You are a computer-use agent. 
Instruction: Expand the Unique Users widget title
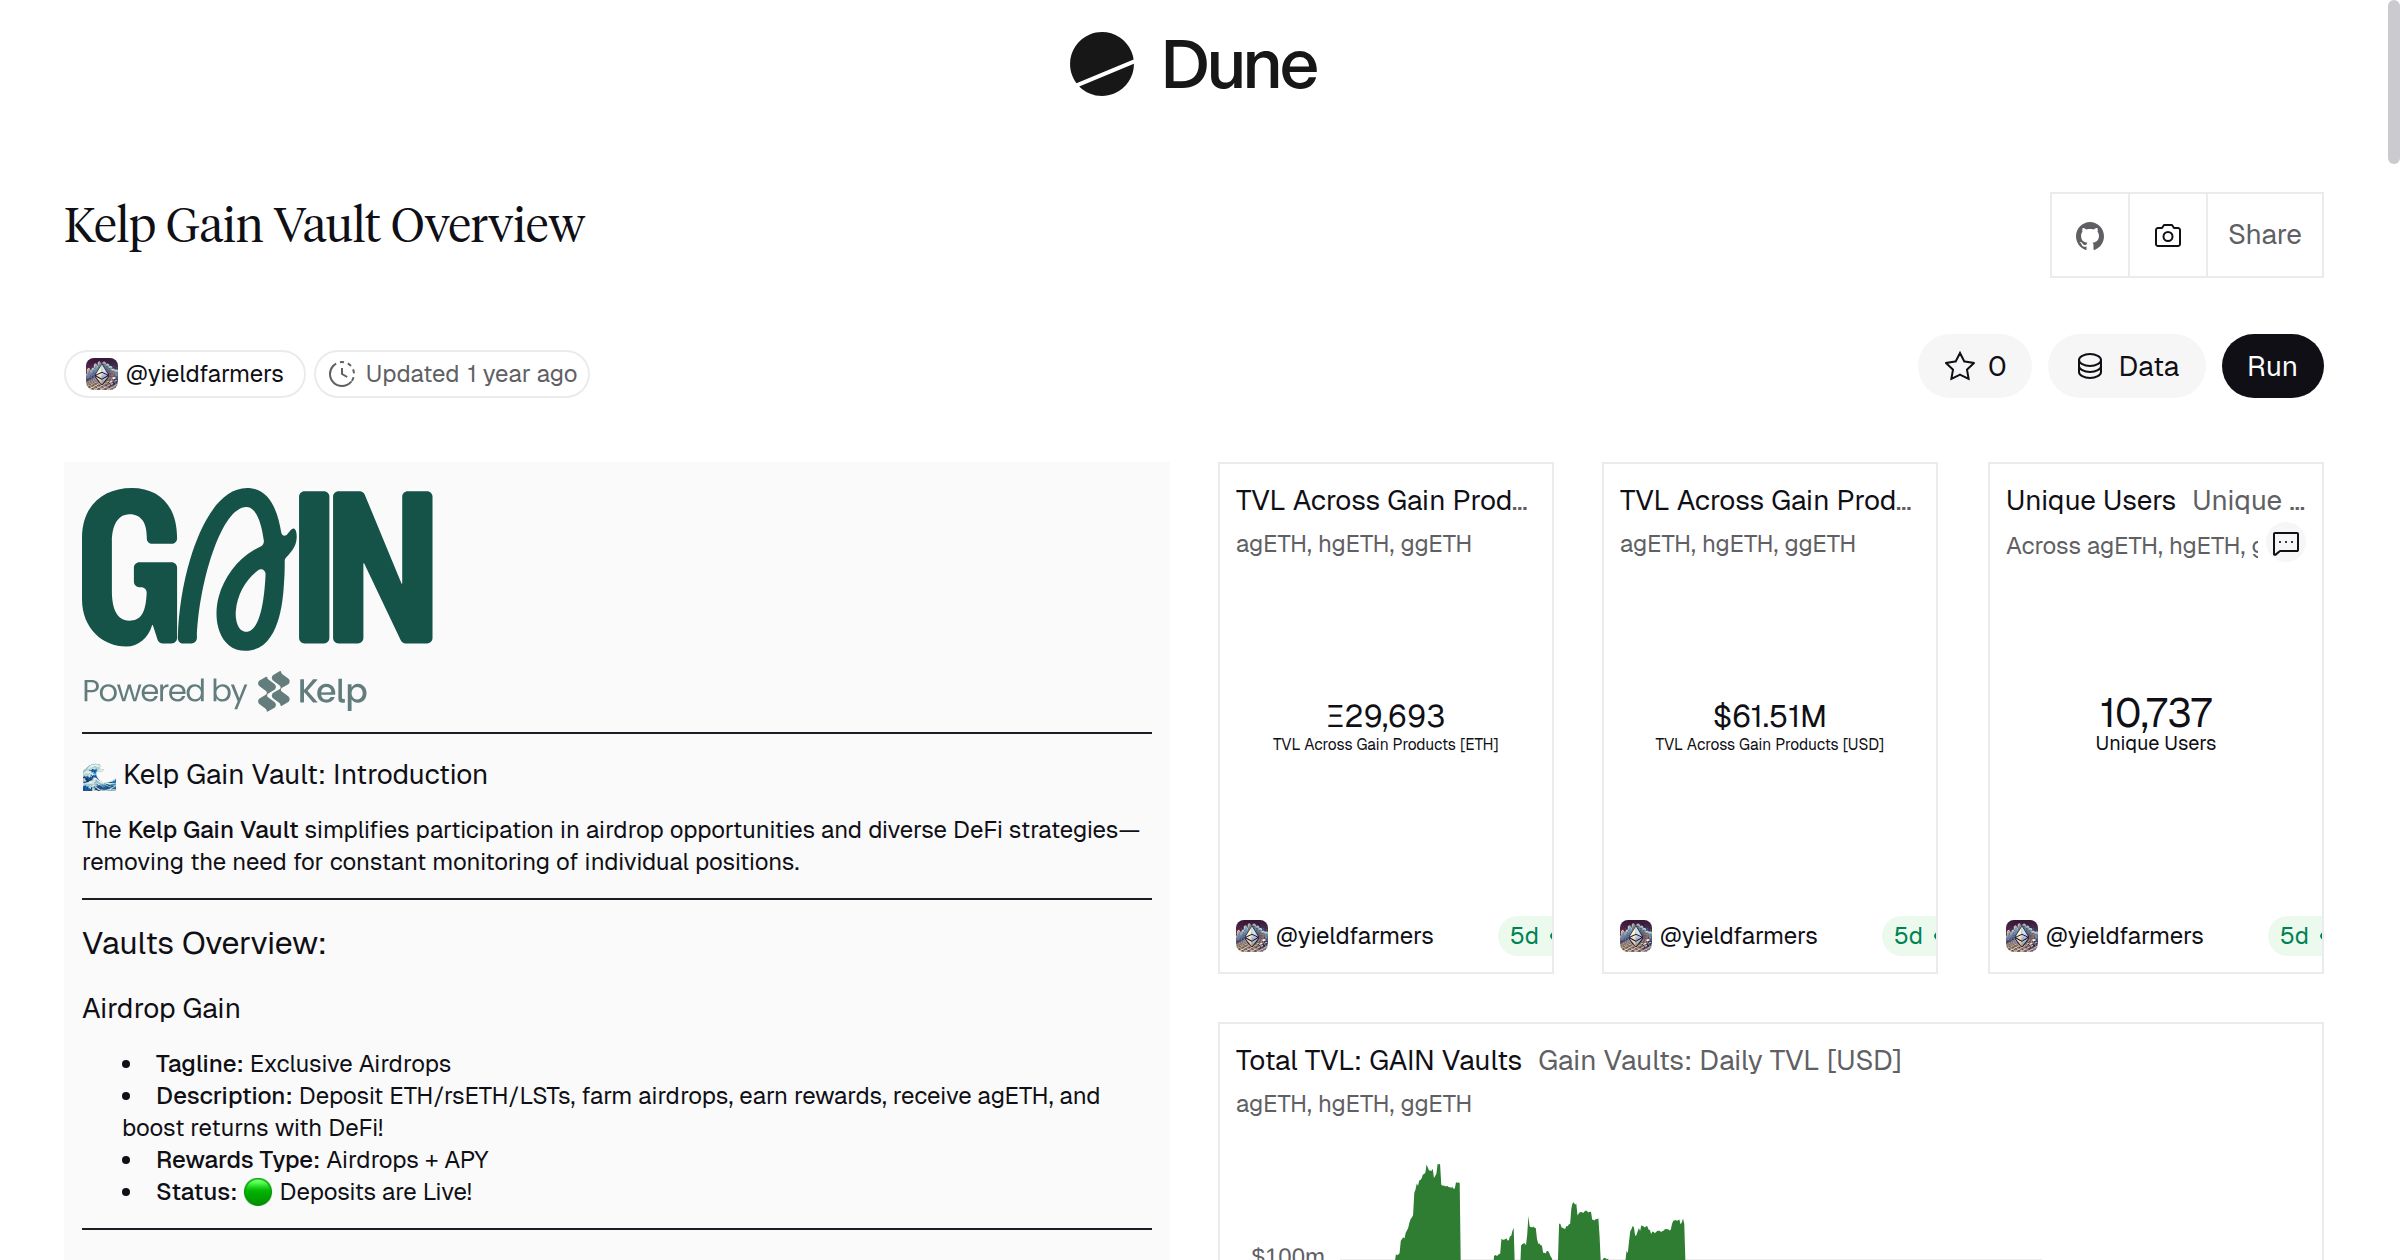tap(2091, 500)
